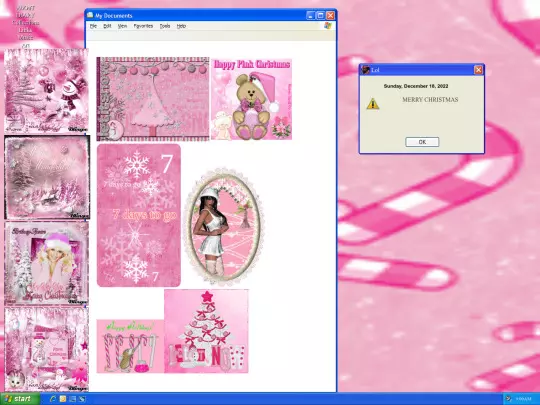540x405 pixels.
Task: Open the Start menu
Action: point(20,399)
